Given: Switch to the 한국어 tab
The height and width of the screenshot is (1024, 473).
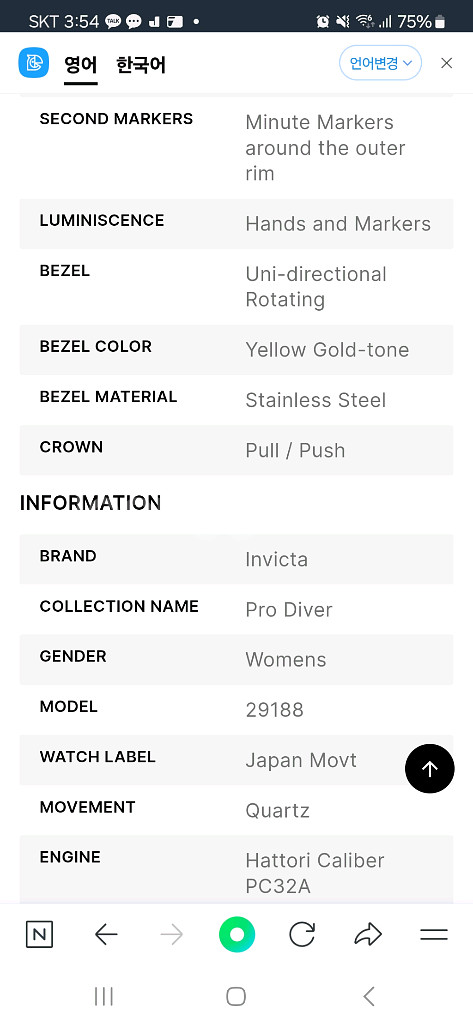Looking at the screenshot, I should click(140, 65).
